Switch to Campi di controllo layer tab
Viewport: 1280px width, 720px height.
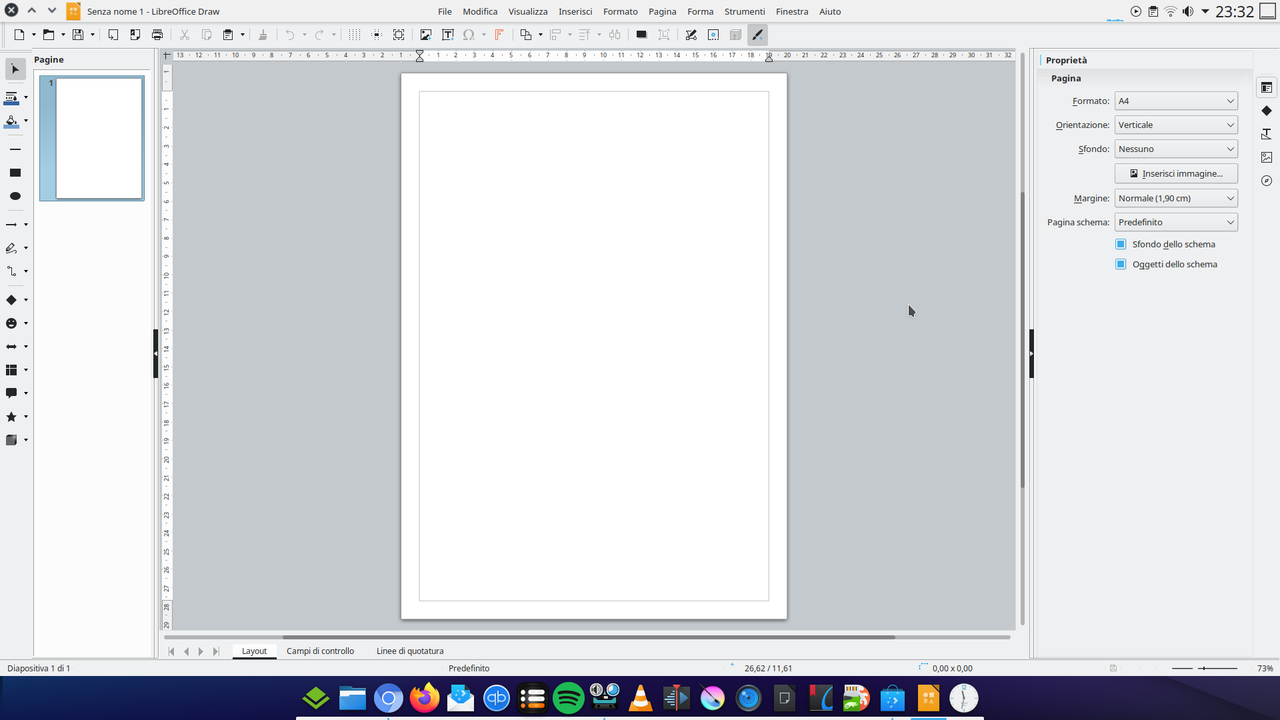pyautogui.click(x=320, y=651)
